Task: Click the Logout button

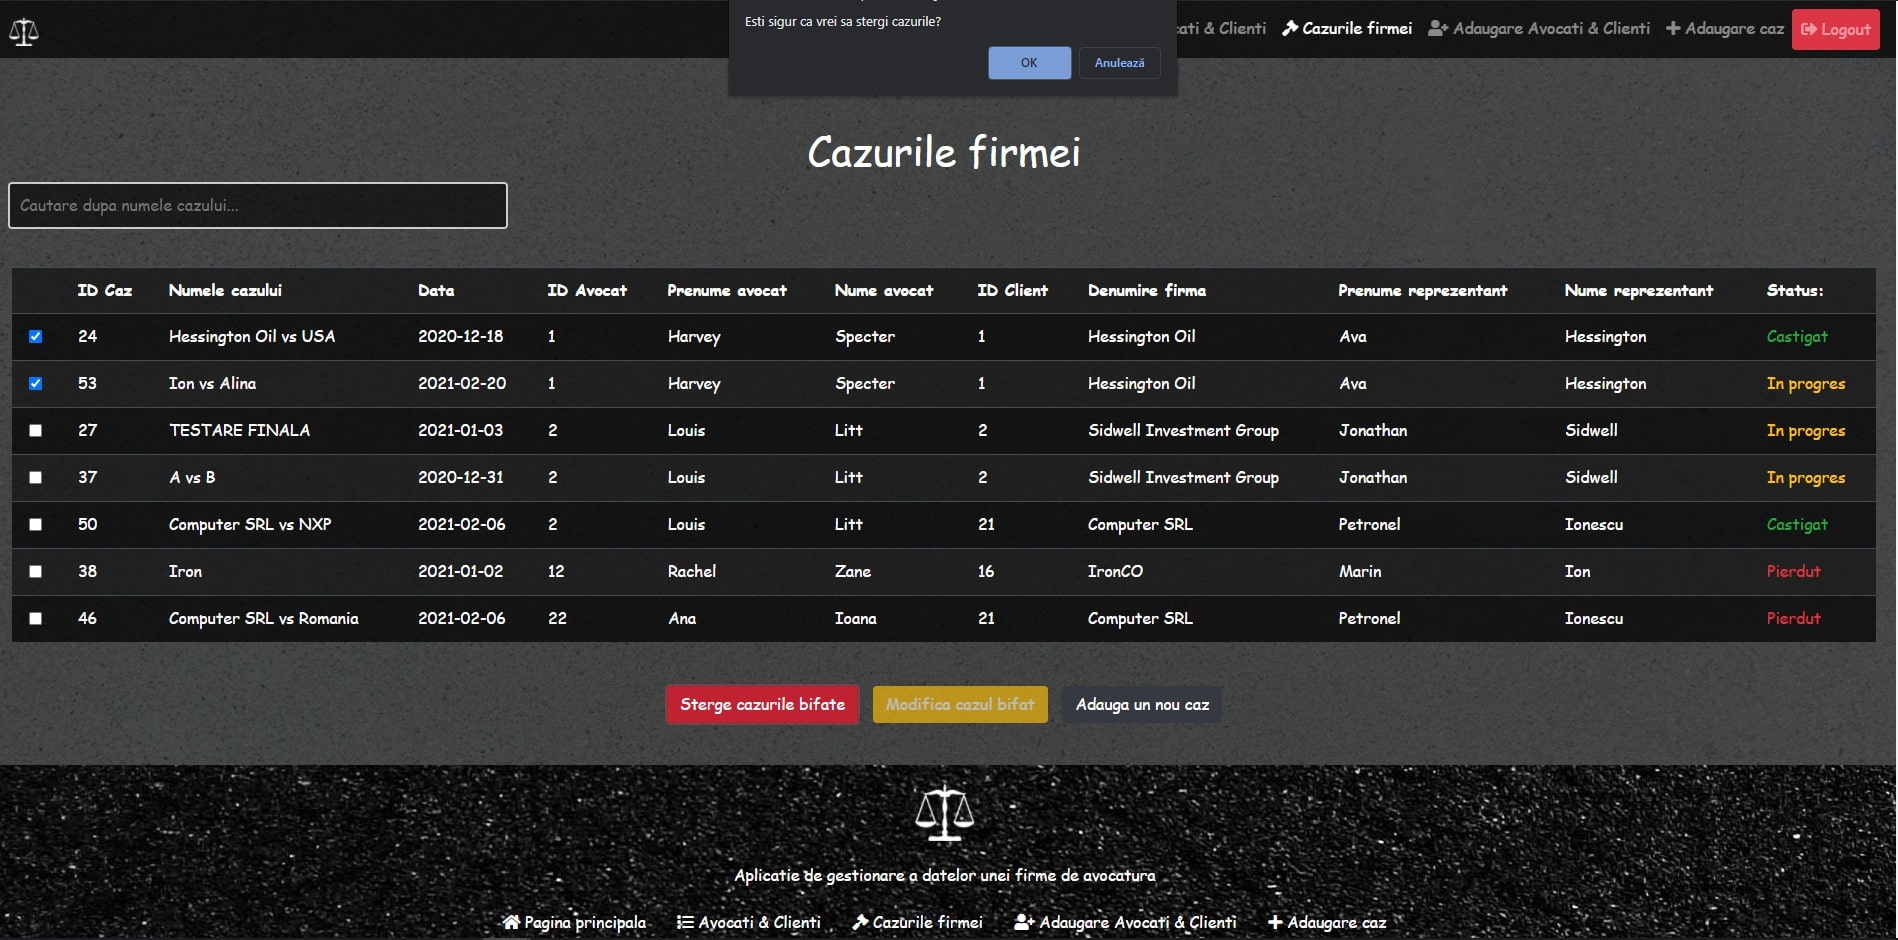Action: (x=1835, y=30)
